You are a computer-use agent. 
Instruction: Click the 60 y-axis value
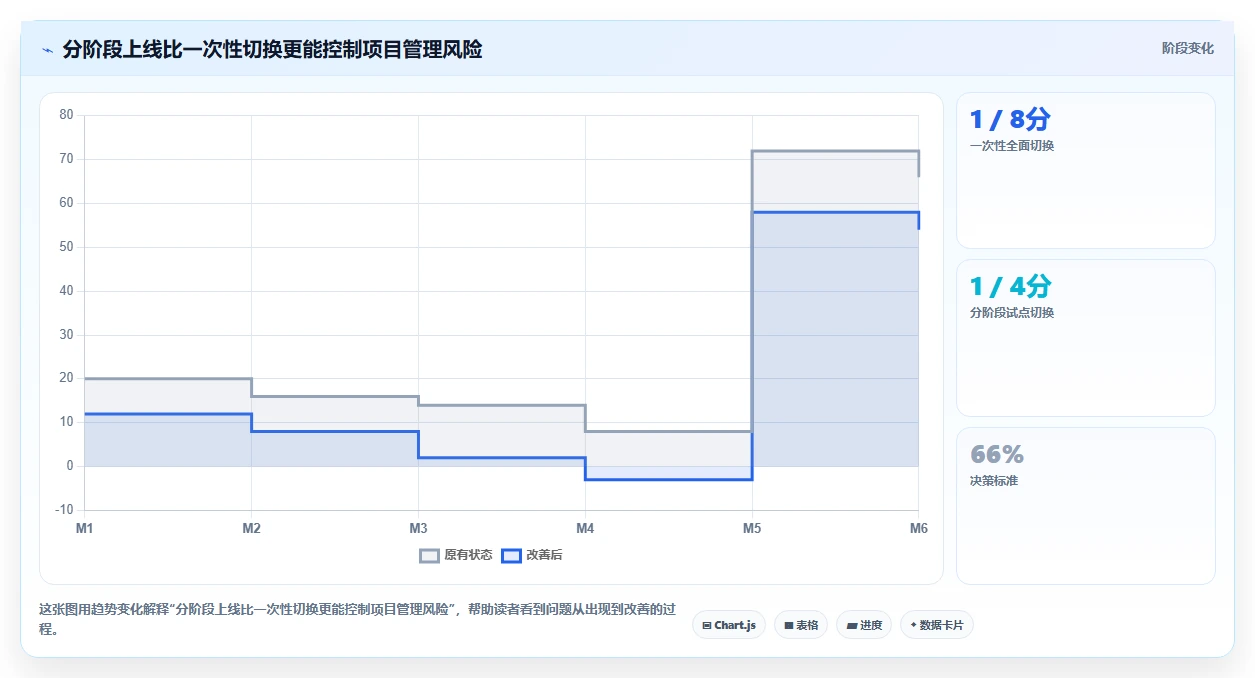point(67,203)
